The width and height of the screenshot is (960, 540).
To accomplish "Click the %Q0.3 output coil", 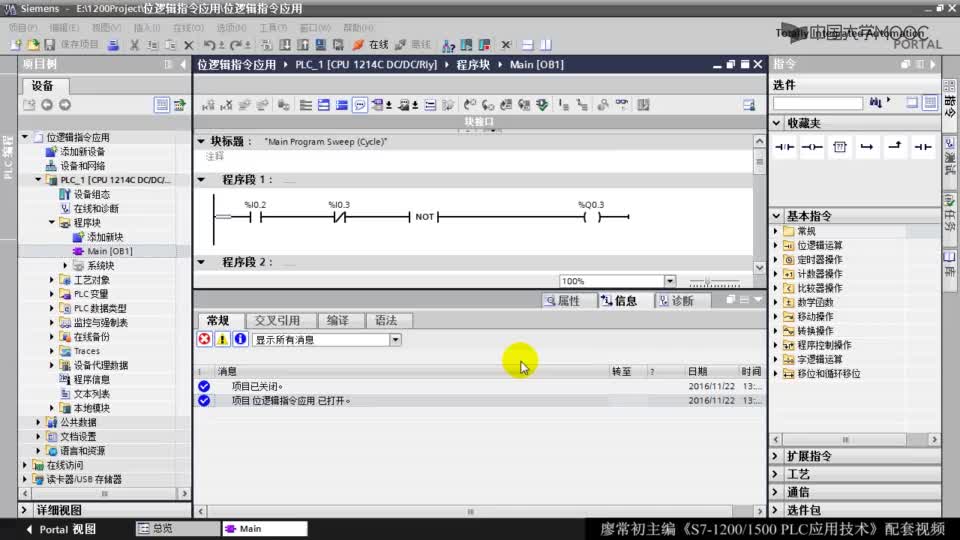I will point(591,217).
